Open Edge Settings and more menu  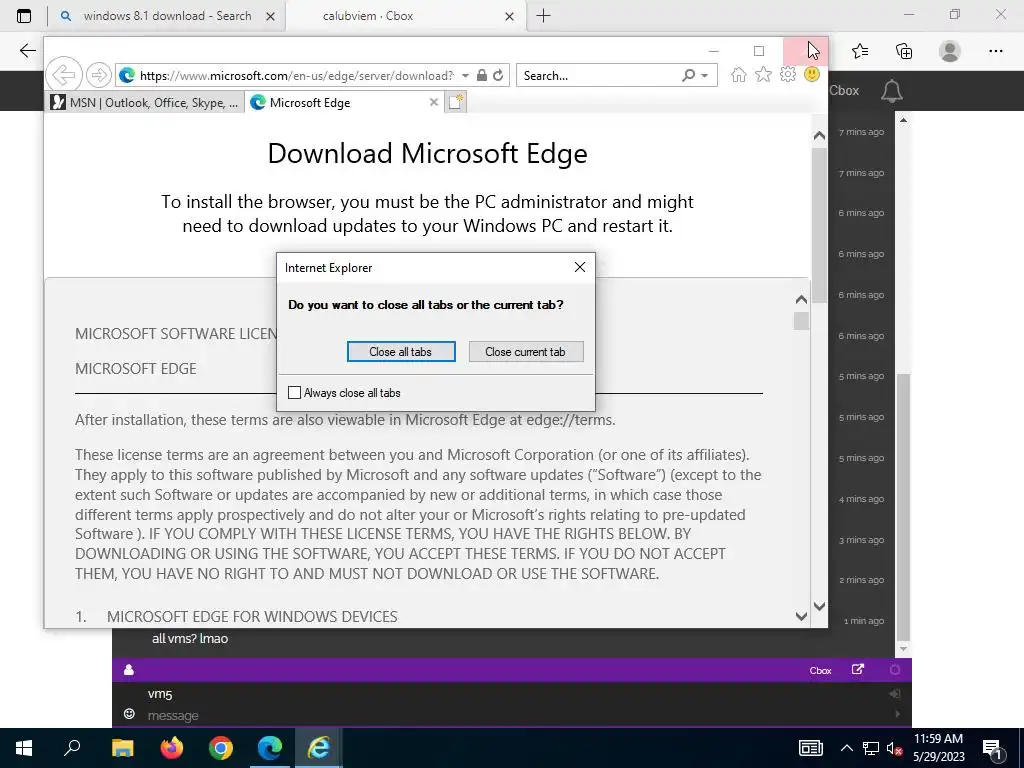pos(995,51)
